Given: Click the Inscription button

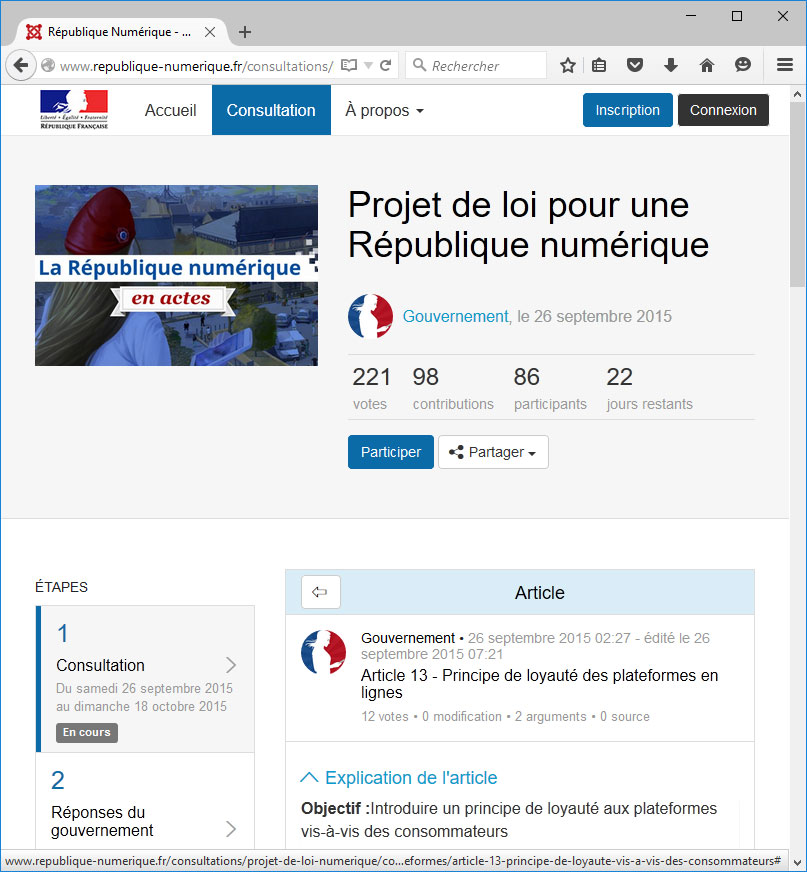Looking at the screenshot, I should pos(627,110).
